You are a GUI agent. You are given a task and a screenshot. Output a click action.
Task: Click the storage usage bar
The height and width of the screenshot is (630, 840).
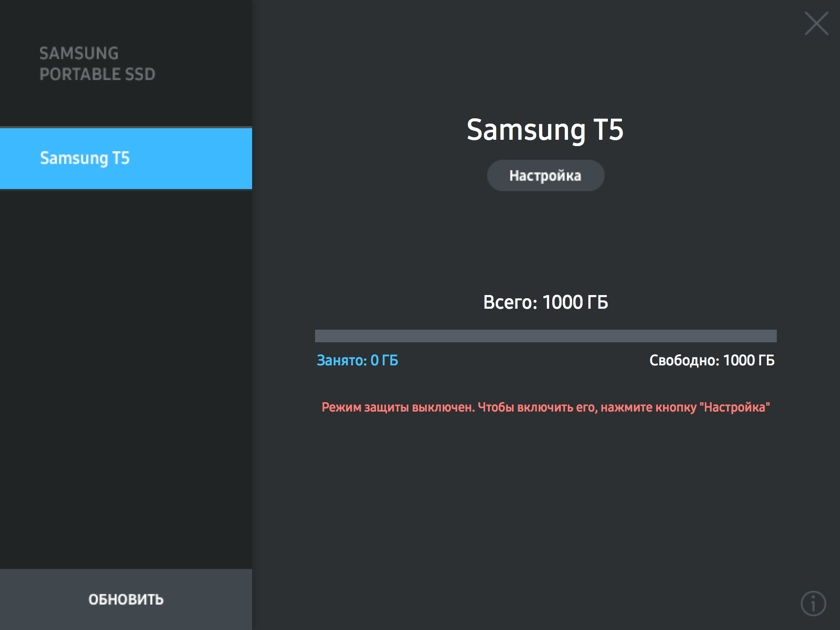[x=545, y=336]
